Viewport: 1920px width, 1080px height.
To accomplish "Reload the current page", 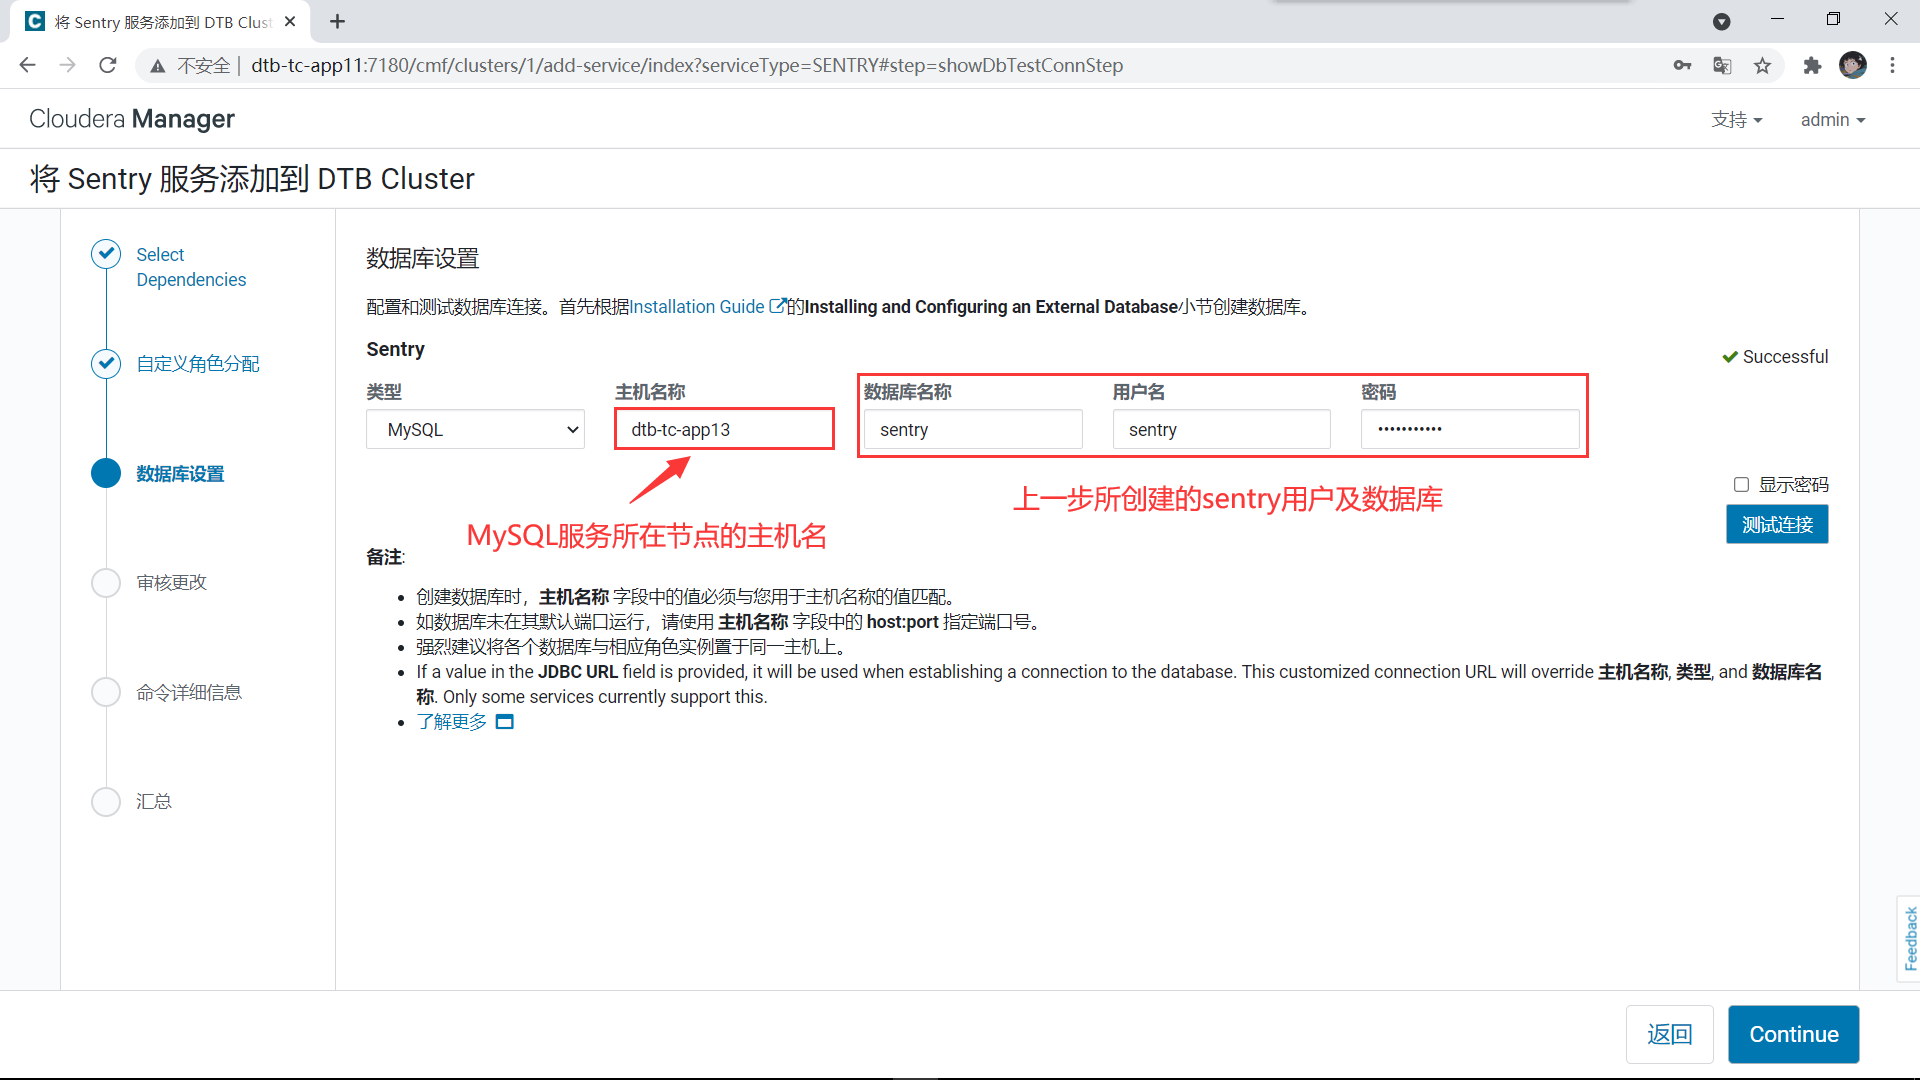I will [x=108, y=65].
